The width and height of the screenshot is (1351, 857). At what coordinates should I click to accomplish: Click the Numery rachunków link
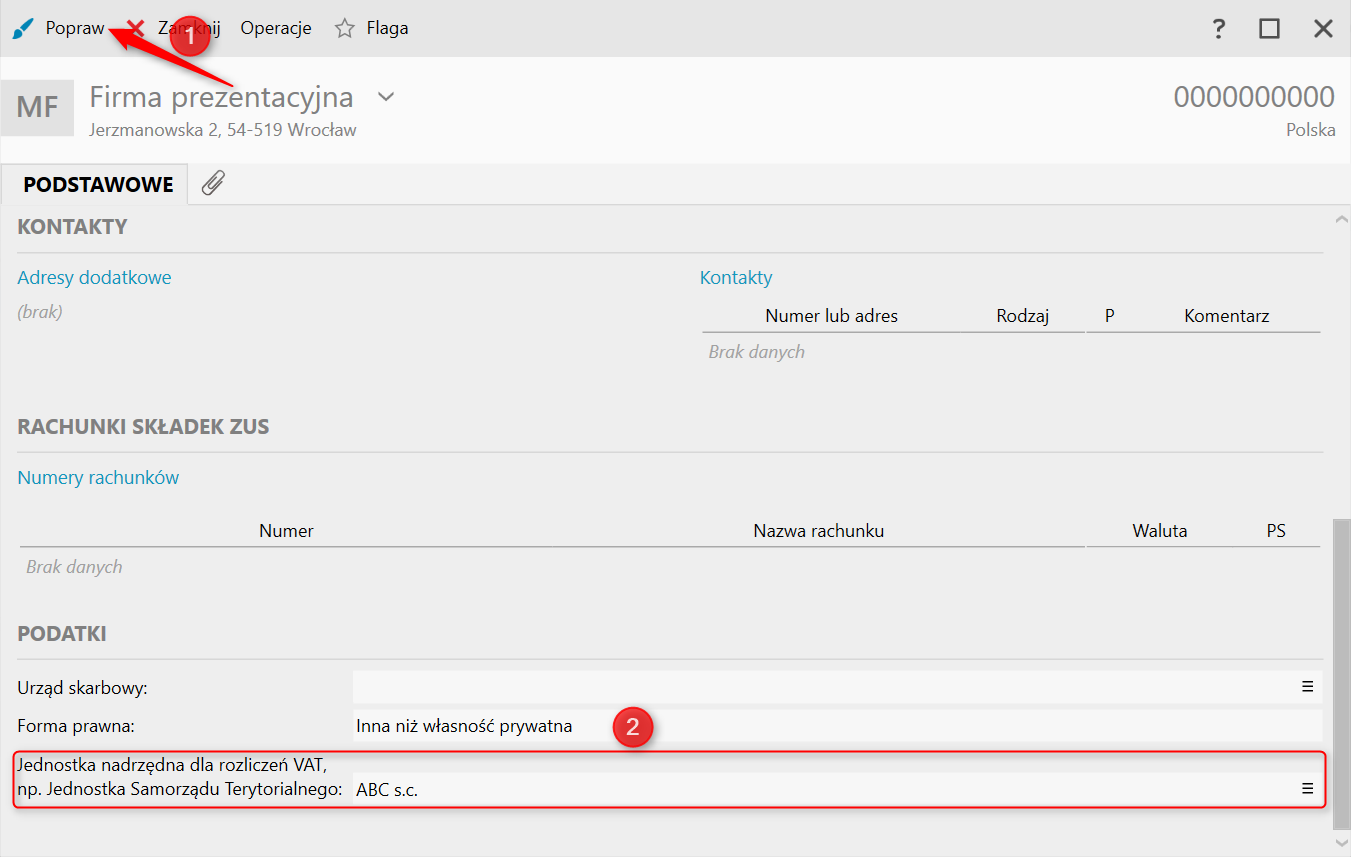click(98, 478)
